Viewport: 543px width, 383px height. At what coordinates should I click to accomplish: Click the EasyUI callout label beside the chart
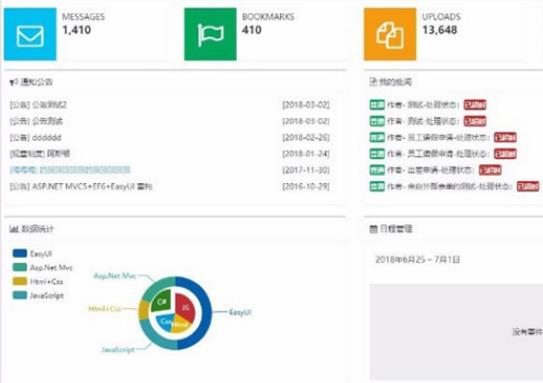[x=240, y=312]
